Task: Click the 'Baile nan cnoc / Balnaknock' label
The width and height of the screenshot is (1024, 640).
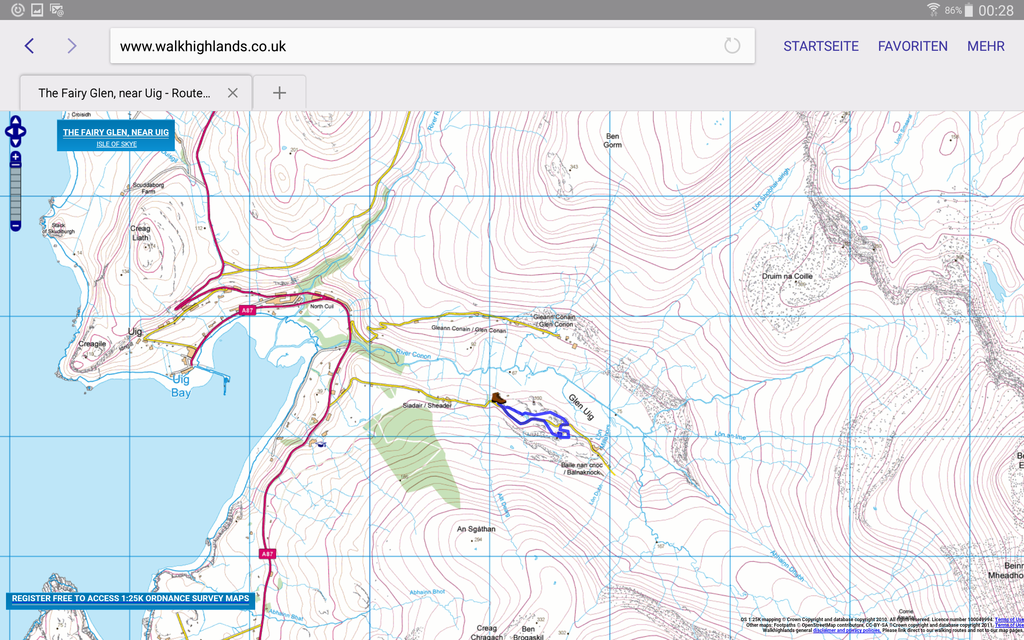Action: pos(580,468)
